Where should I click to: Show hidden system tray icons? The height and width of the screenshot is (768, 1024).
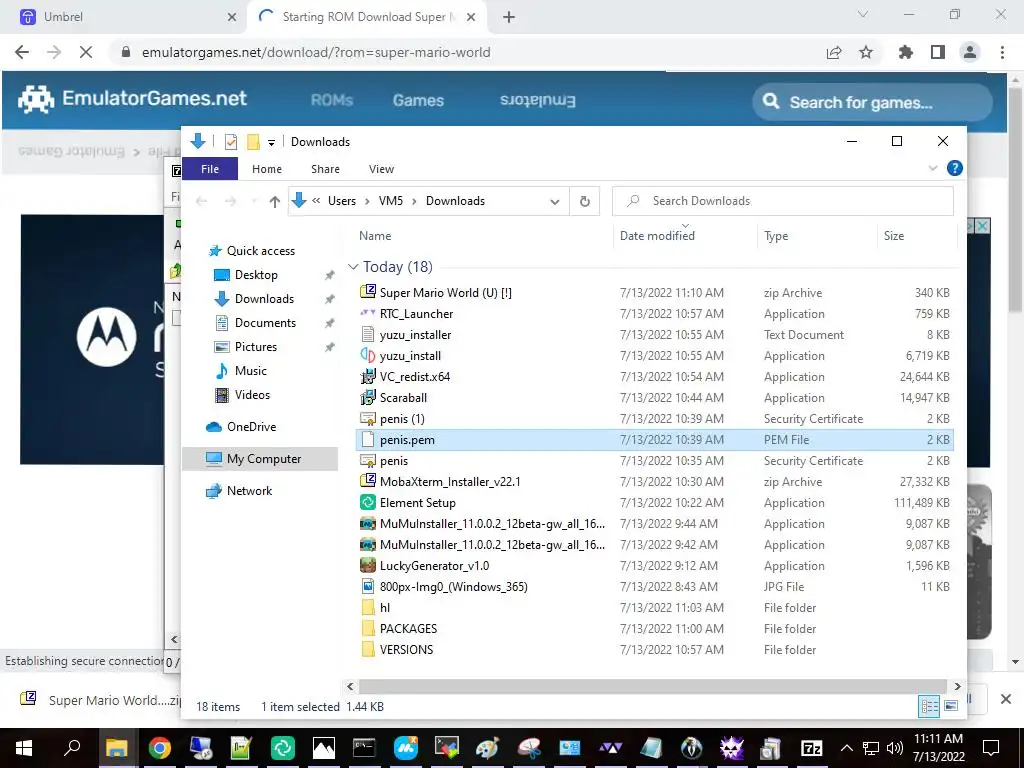click(846, 748)
